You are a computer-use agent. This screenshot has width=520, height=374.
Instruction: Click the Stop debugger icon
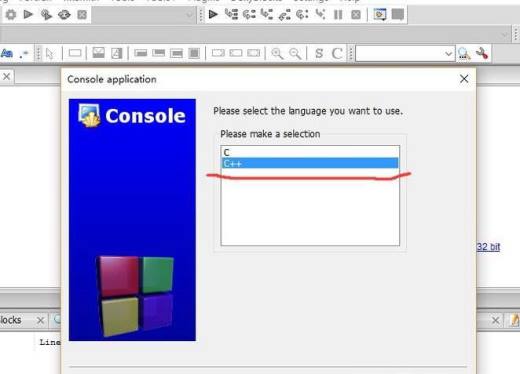click(356, 15)
